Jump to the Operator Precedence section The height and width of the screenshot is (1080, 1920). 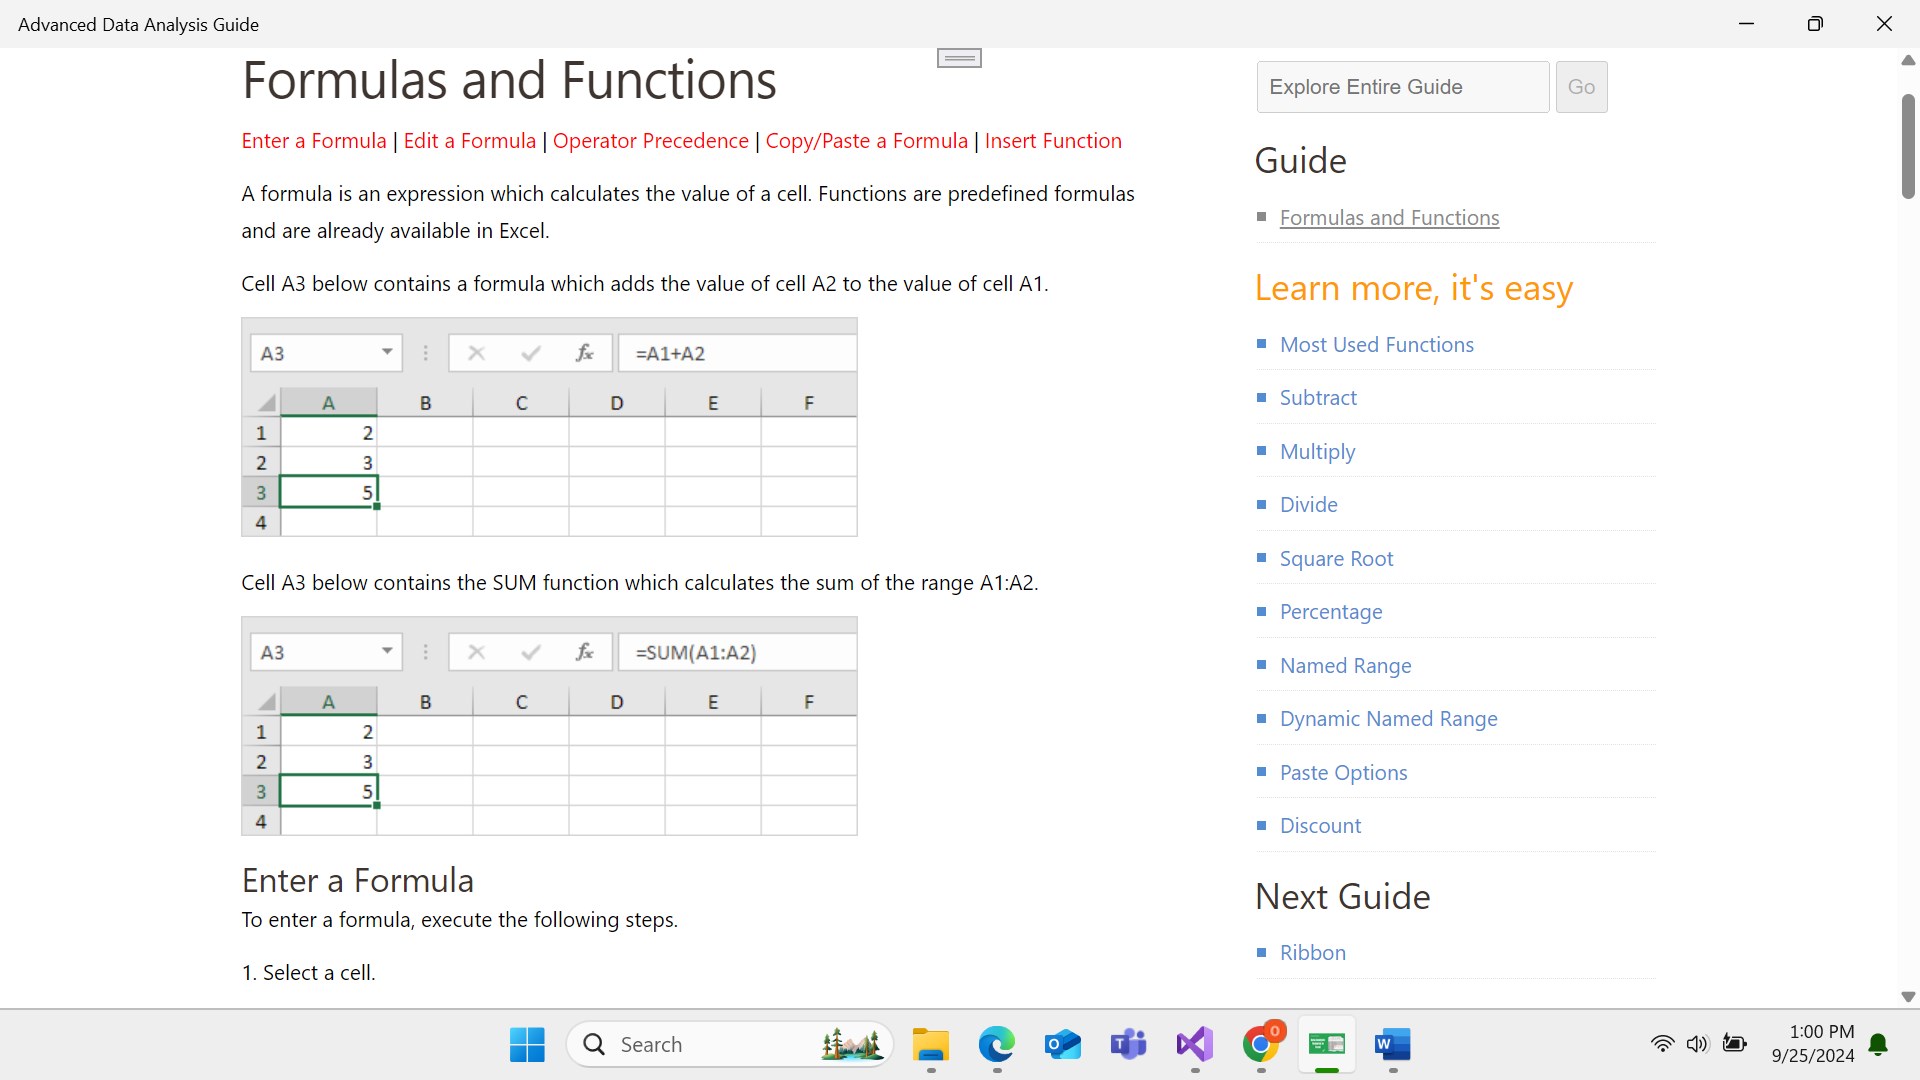click(x=650, y=141)
